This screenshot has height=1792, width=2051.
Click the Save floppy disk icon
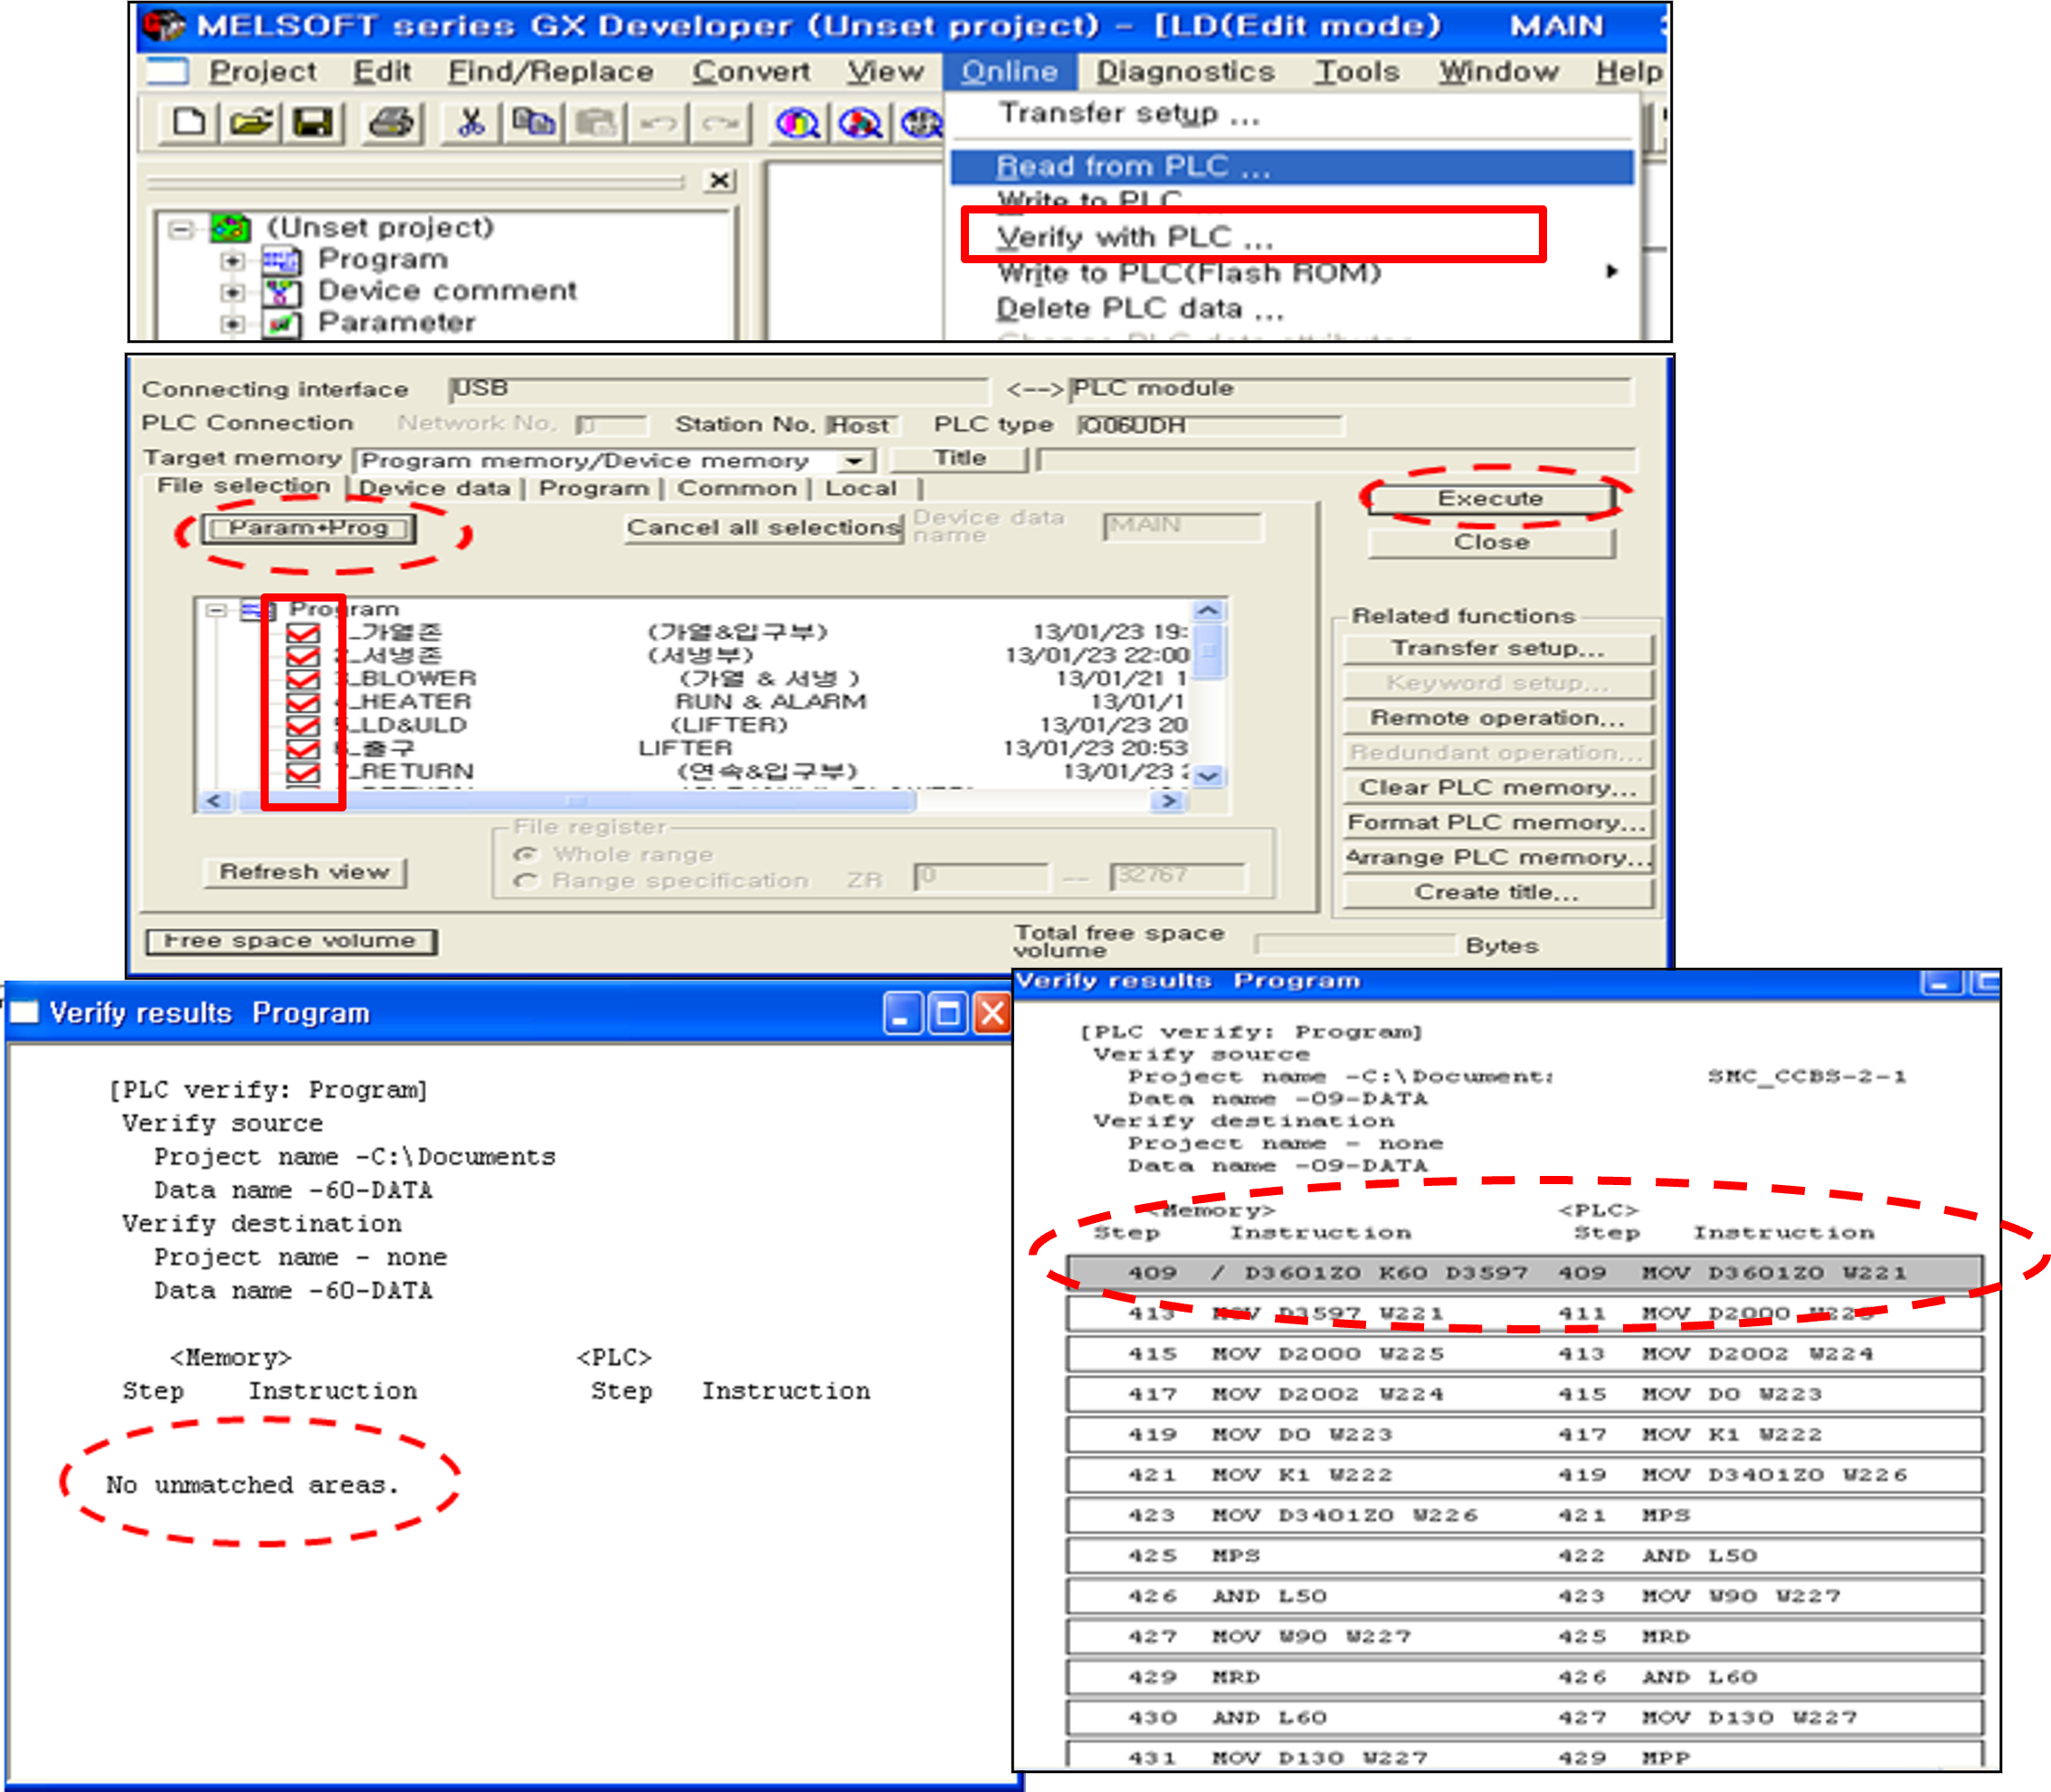pos(313,123)
